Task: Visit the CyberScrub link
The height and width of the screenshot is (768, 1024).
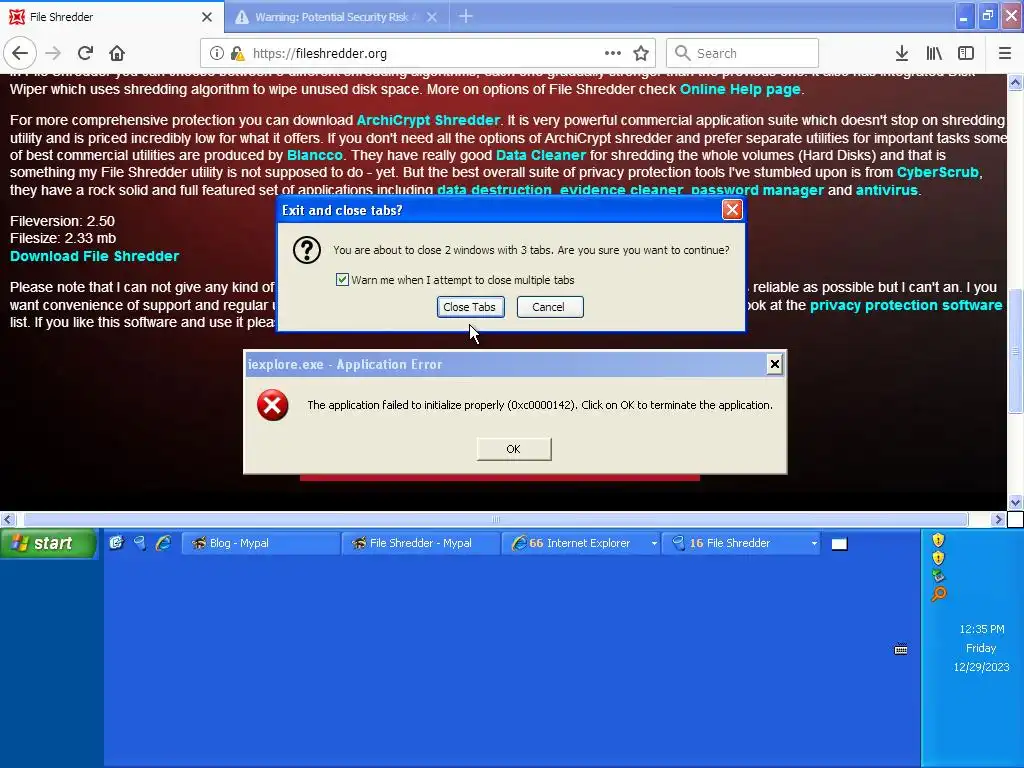Action: [x=938, y=172]
